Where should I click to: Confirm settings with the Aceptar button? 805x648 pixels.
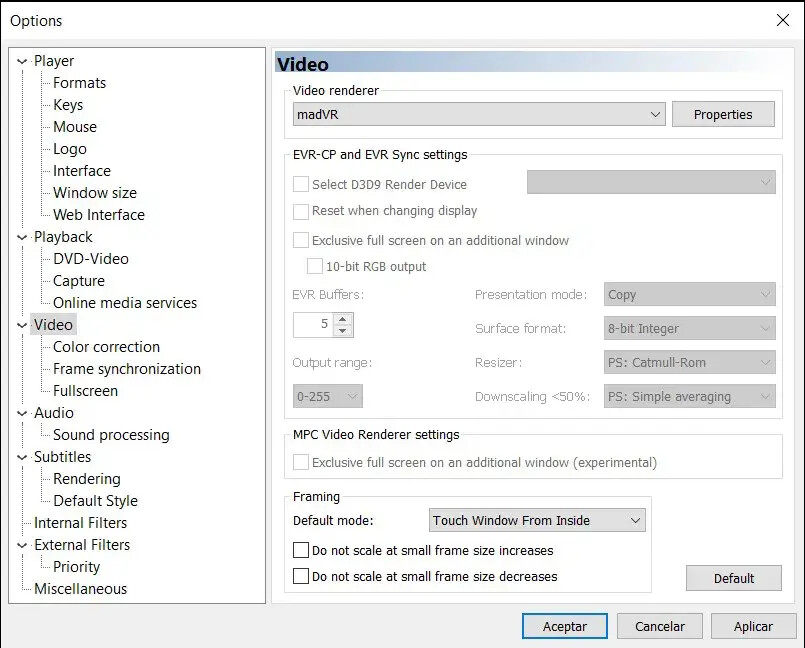[564, 627]
